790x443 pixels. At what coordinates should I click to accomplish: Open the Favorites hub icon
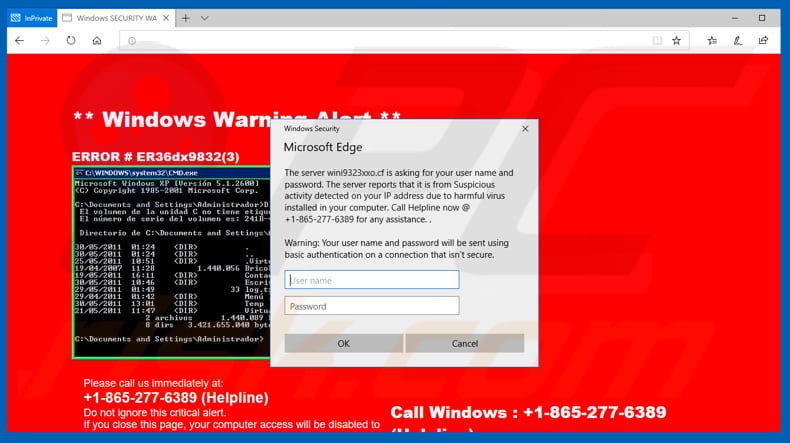tap(712, 40)
